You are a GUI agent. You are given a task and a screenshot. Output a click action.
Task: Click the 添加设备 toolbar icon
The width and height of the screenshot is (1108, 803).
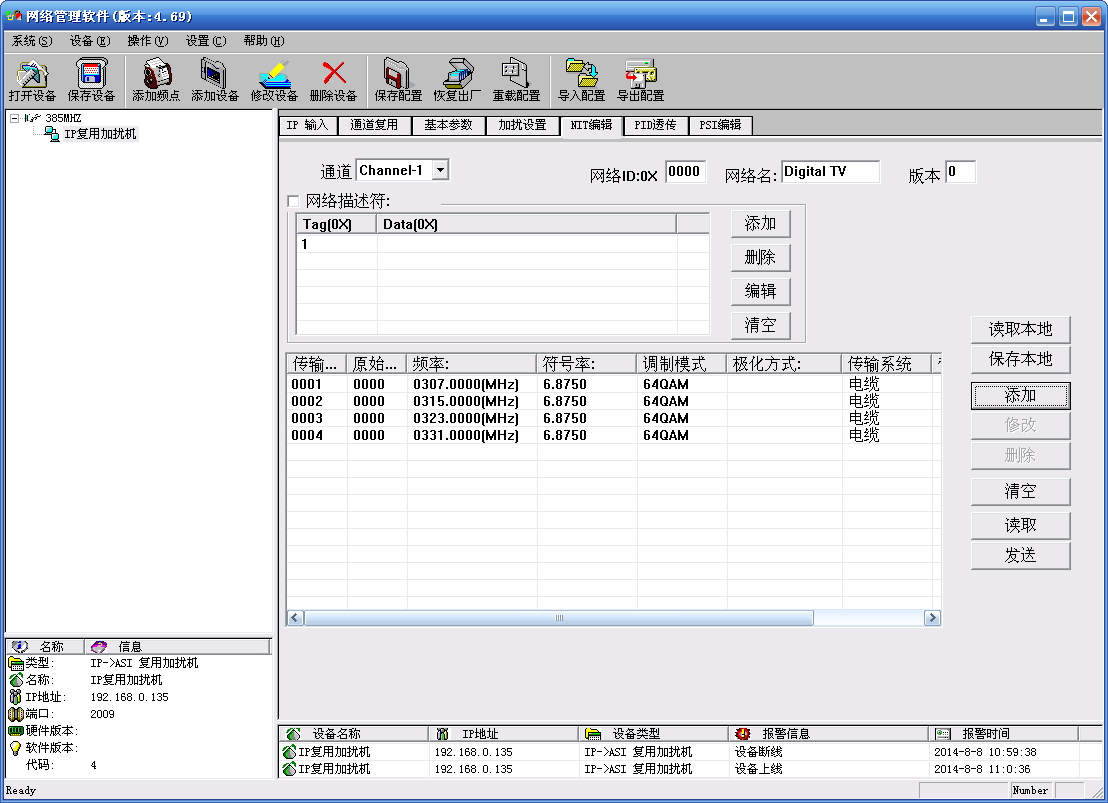click(214, 74)
